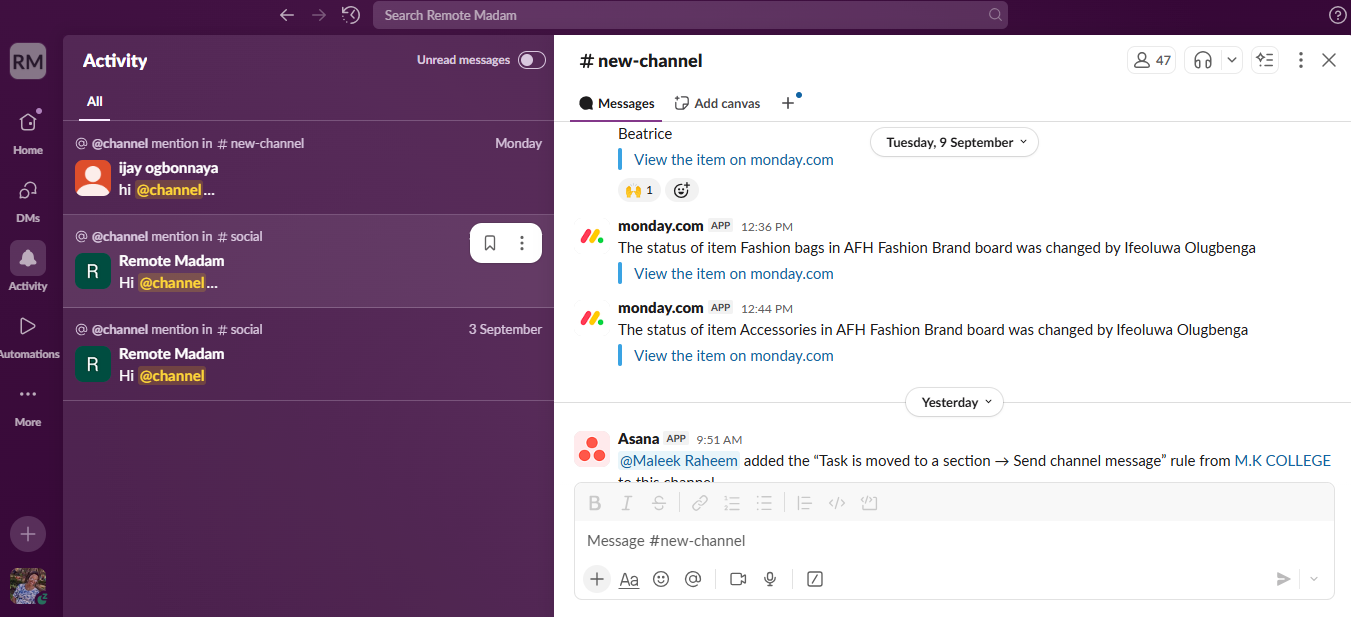Open the M.K COLLEGE link
1351x617 pixels.
pyautogui.click(x=1282, y=461)
